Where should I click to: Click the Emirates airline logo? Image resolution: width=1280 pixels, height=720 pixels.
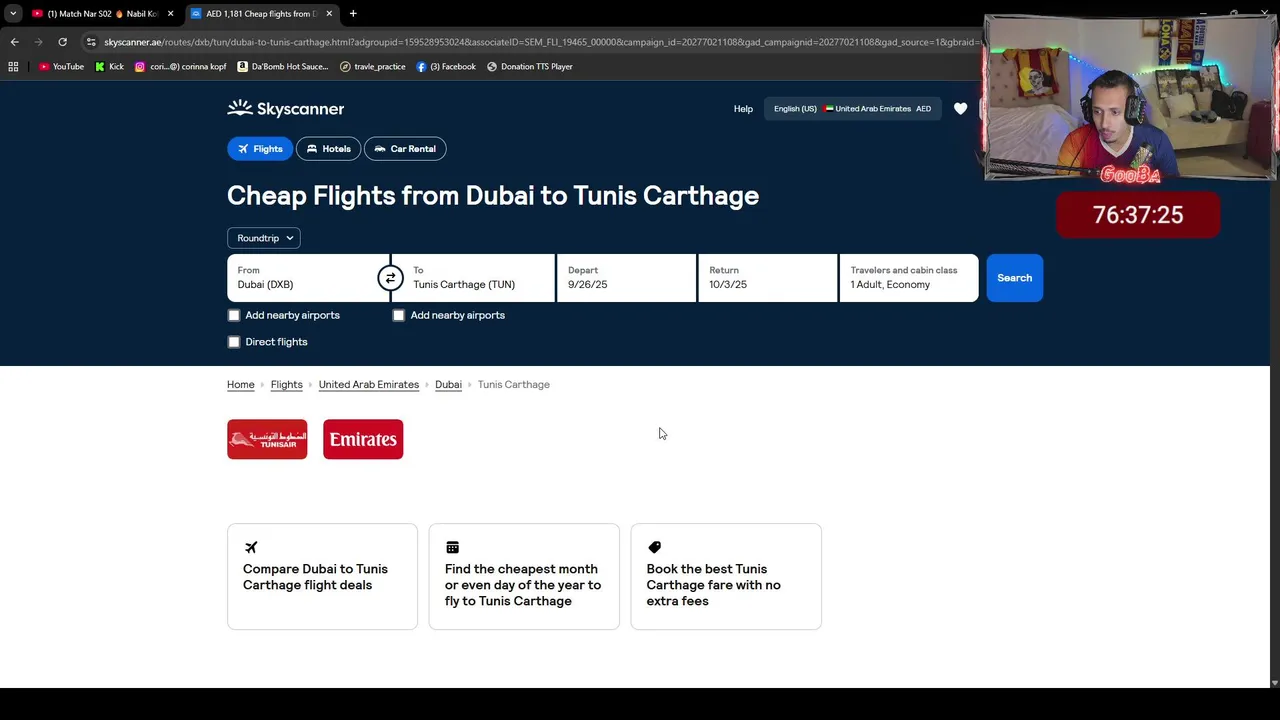tap(363, 439)
